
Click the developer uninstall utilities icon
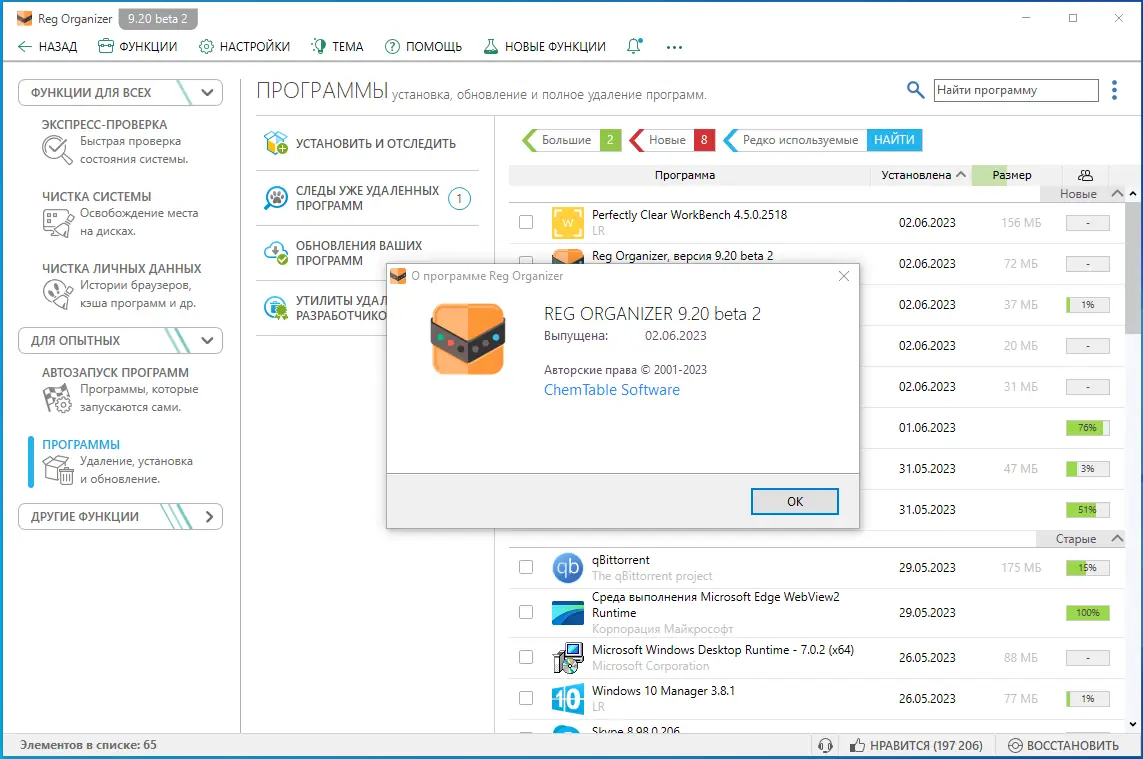coord(276,308)
